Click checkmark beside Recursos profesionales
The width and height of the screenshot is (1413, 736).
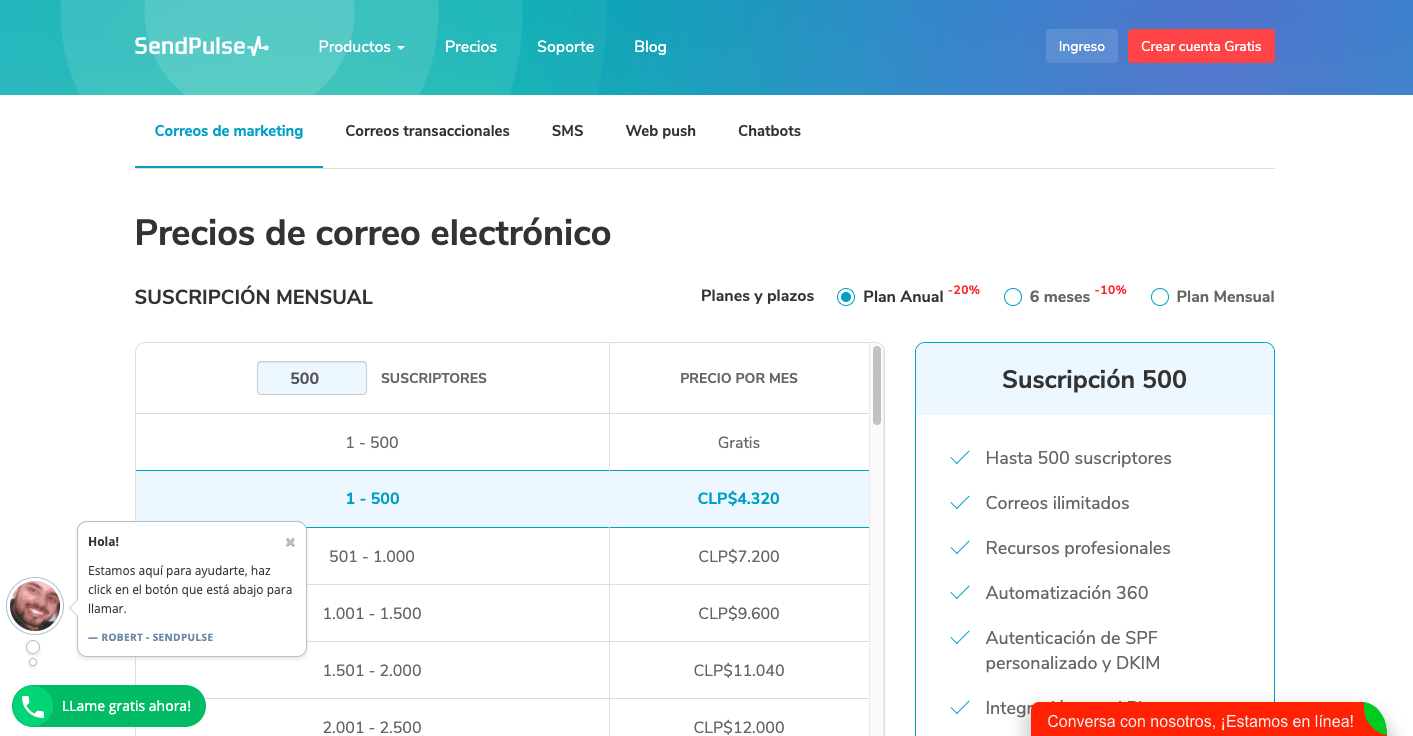(960, 548)
